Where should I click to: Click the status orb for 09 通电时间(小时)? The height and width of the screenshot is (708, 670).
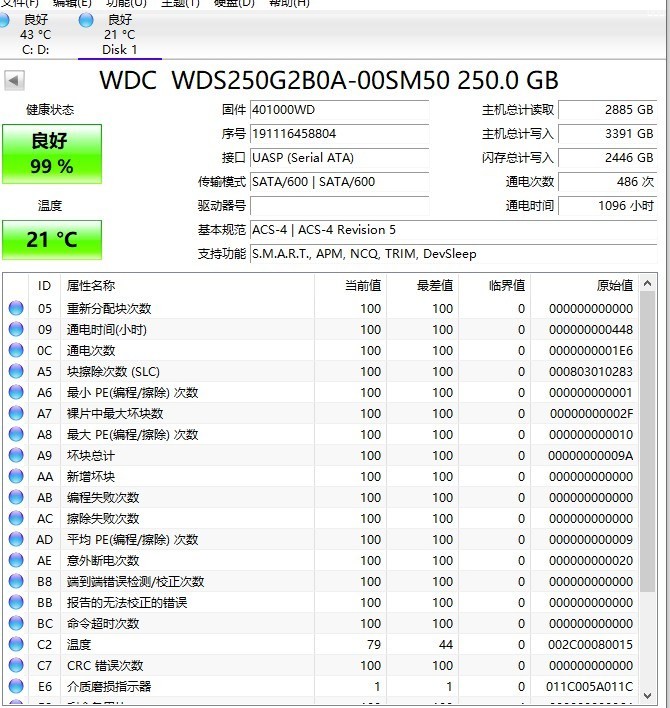pyautogui.click(x=16, y=329)
